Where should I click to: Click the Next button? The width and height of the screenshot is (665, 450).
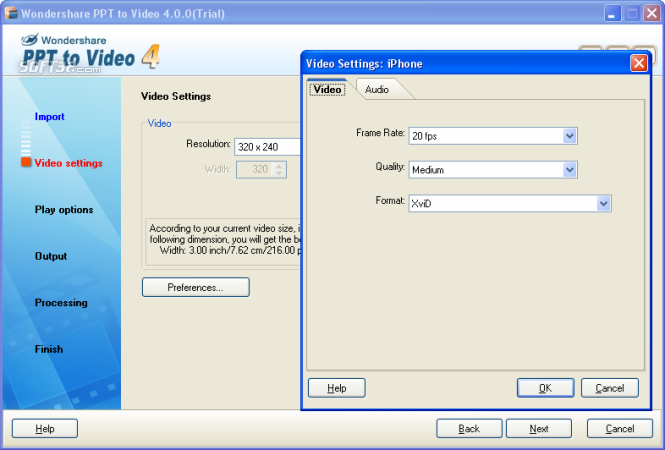pyautogui.click(x=539, y=429)
